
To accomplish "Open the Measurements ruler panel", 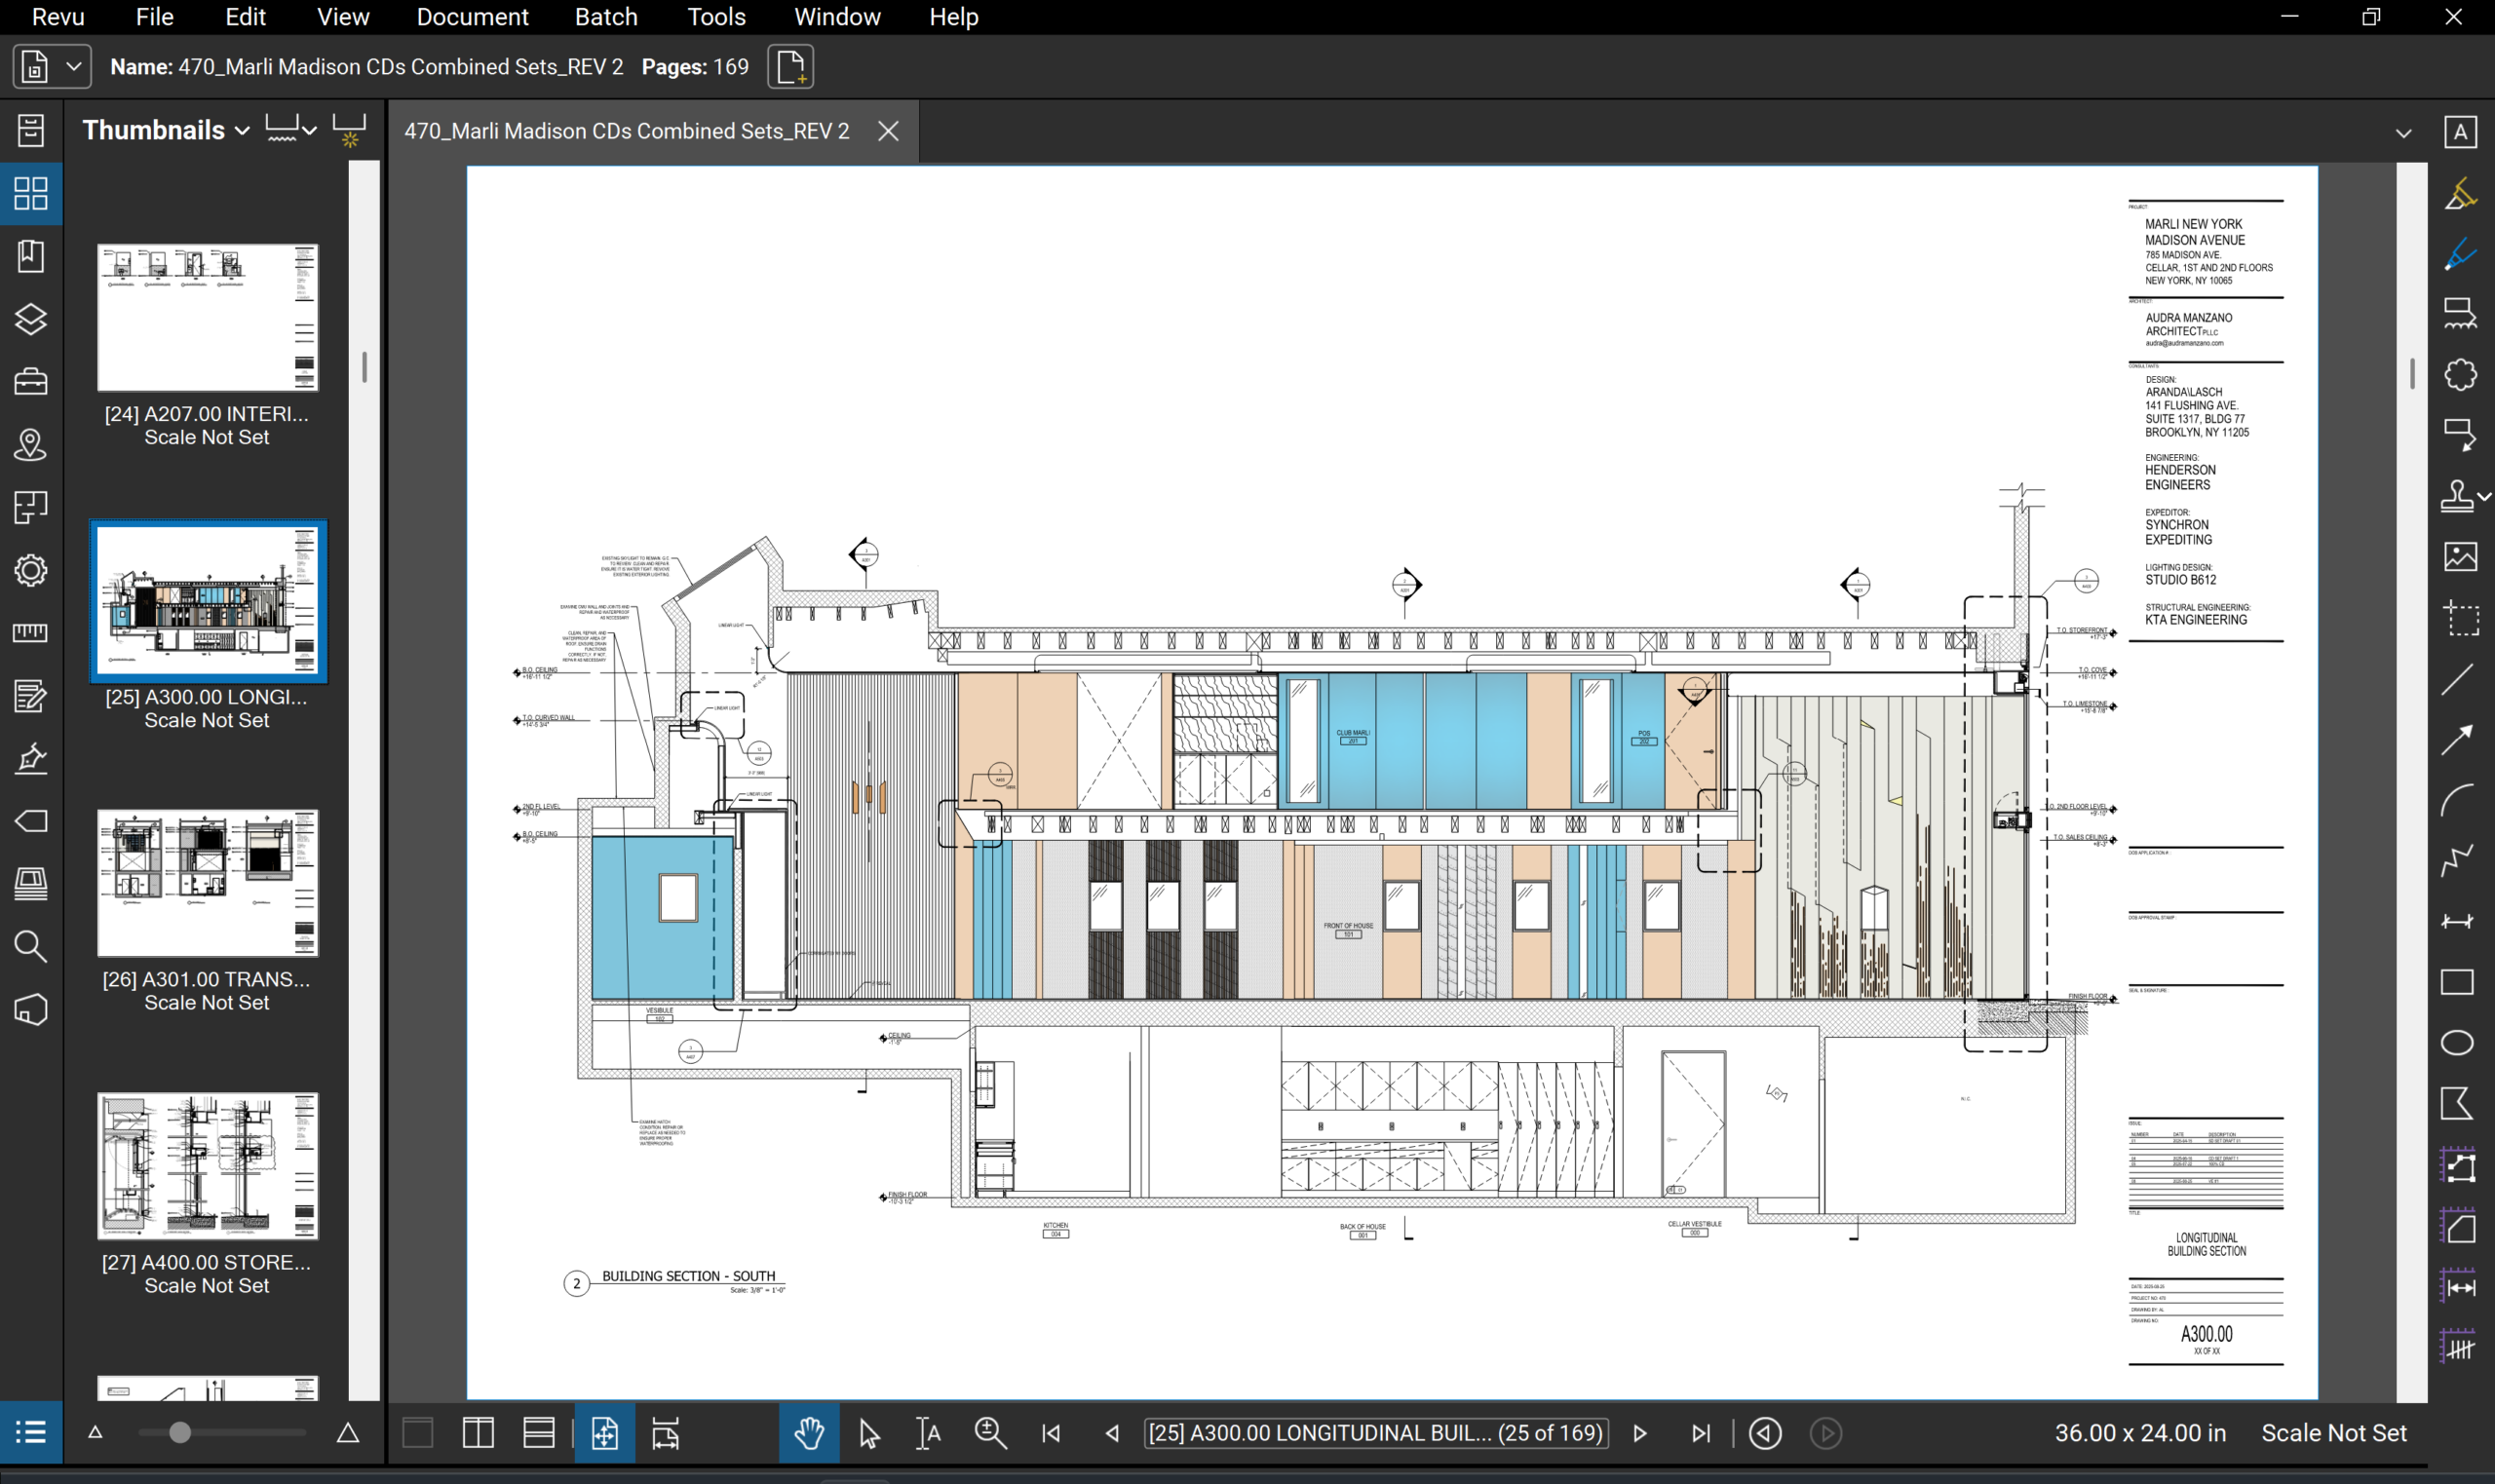I will click(31, 632).
